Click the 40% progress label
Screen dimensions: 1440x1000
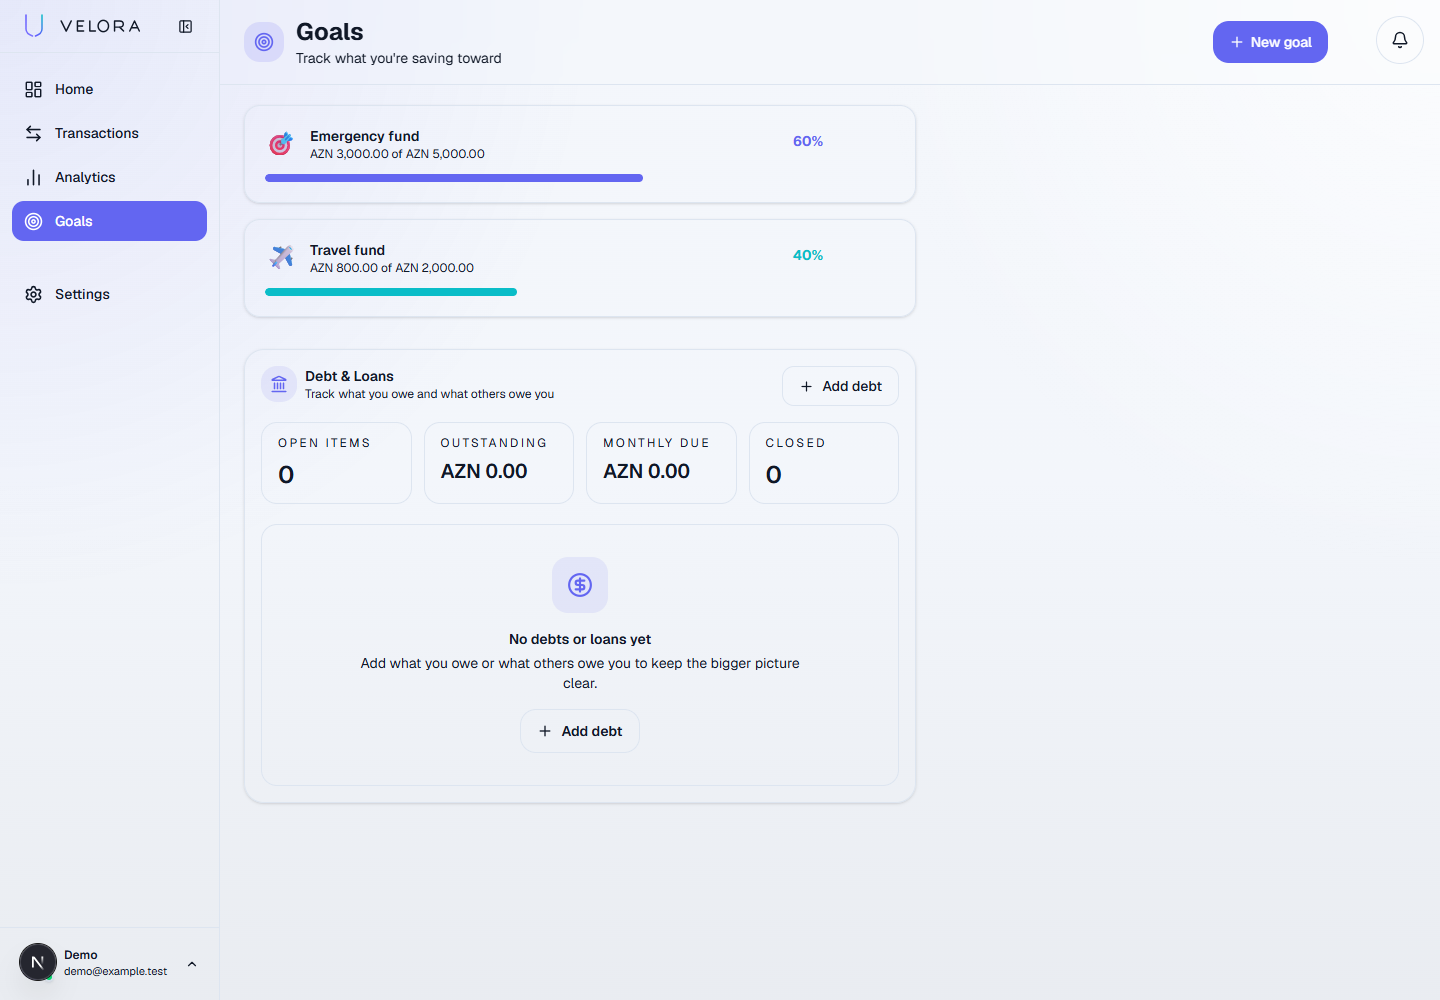pos(808,255)
